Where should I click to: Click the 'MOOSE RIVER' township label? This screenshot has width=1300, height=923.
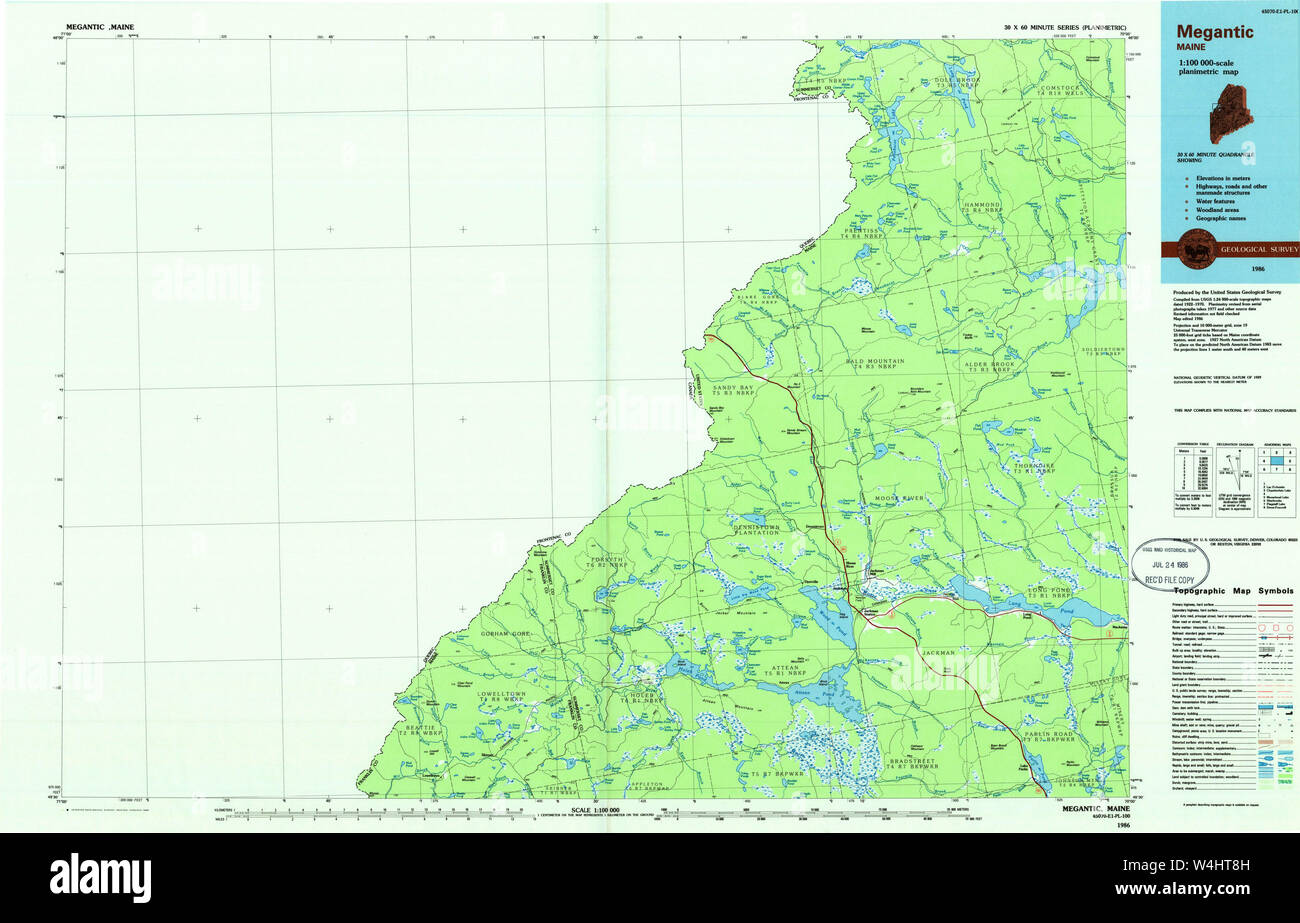[897, 497]
